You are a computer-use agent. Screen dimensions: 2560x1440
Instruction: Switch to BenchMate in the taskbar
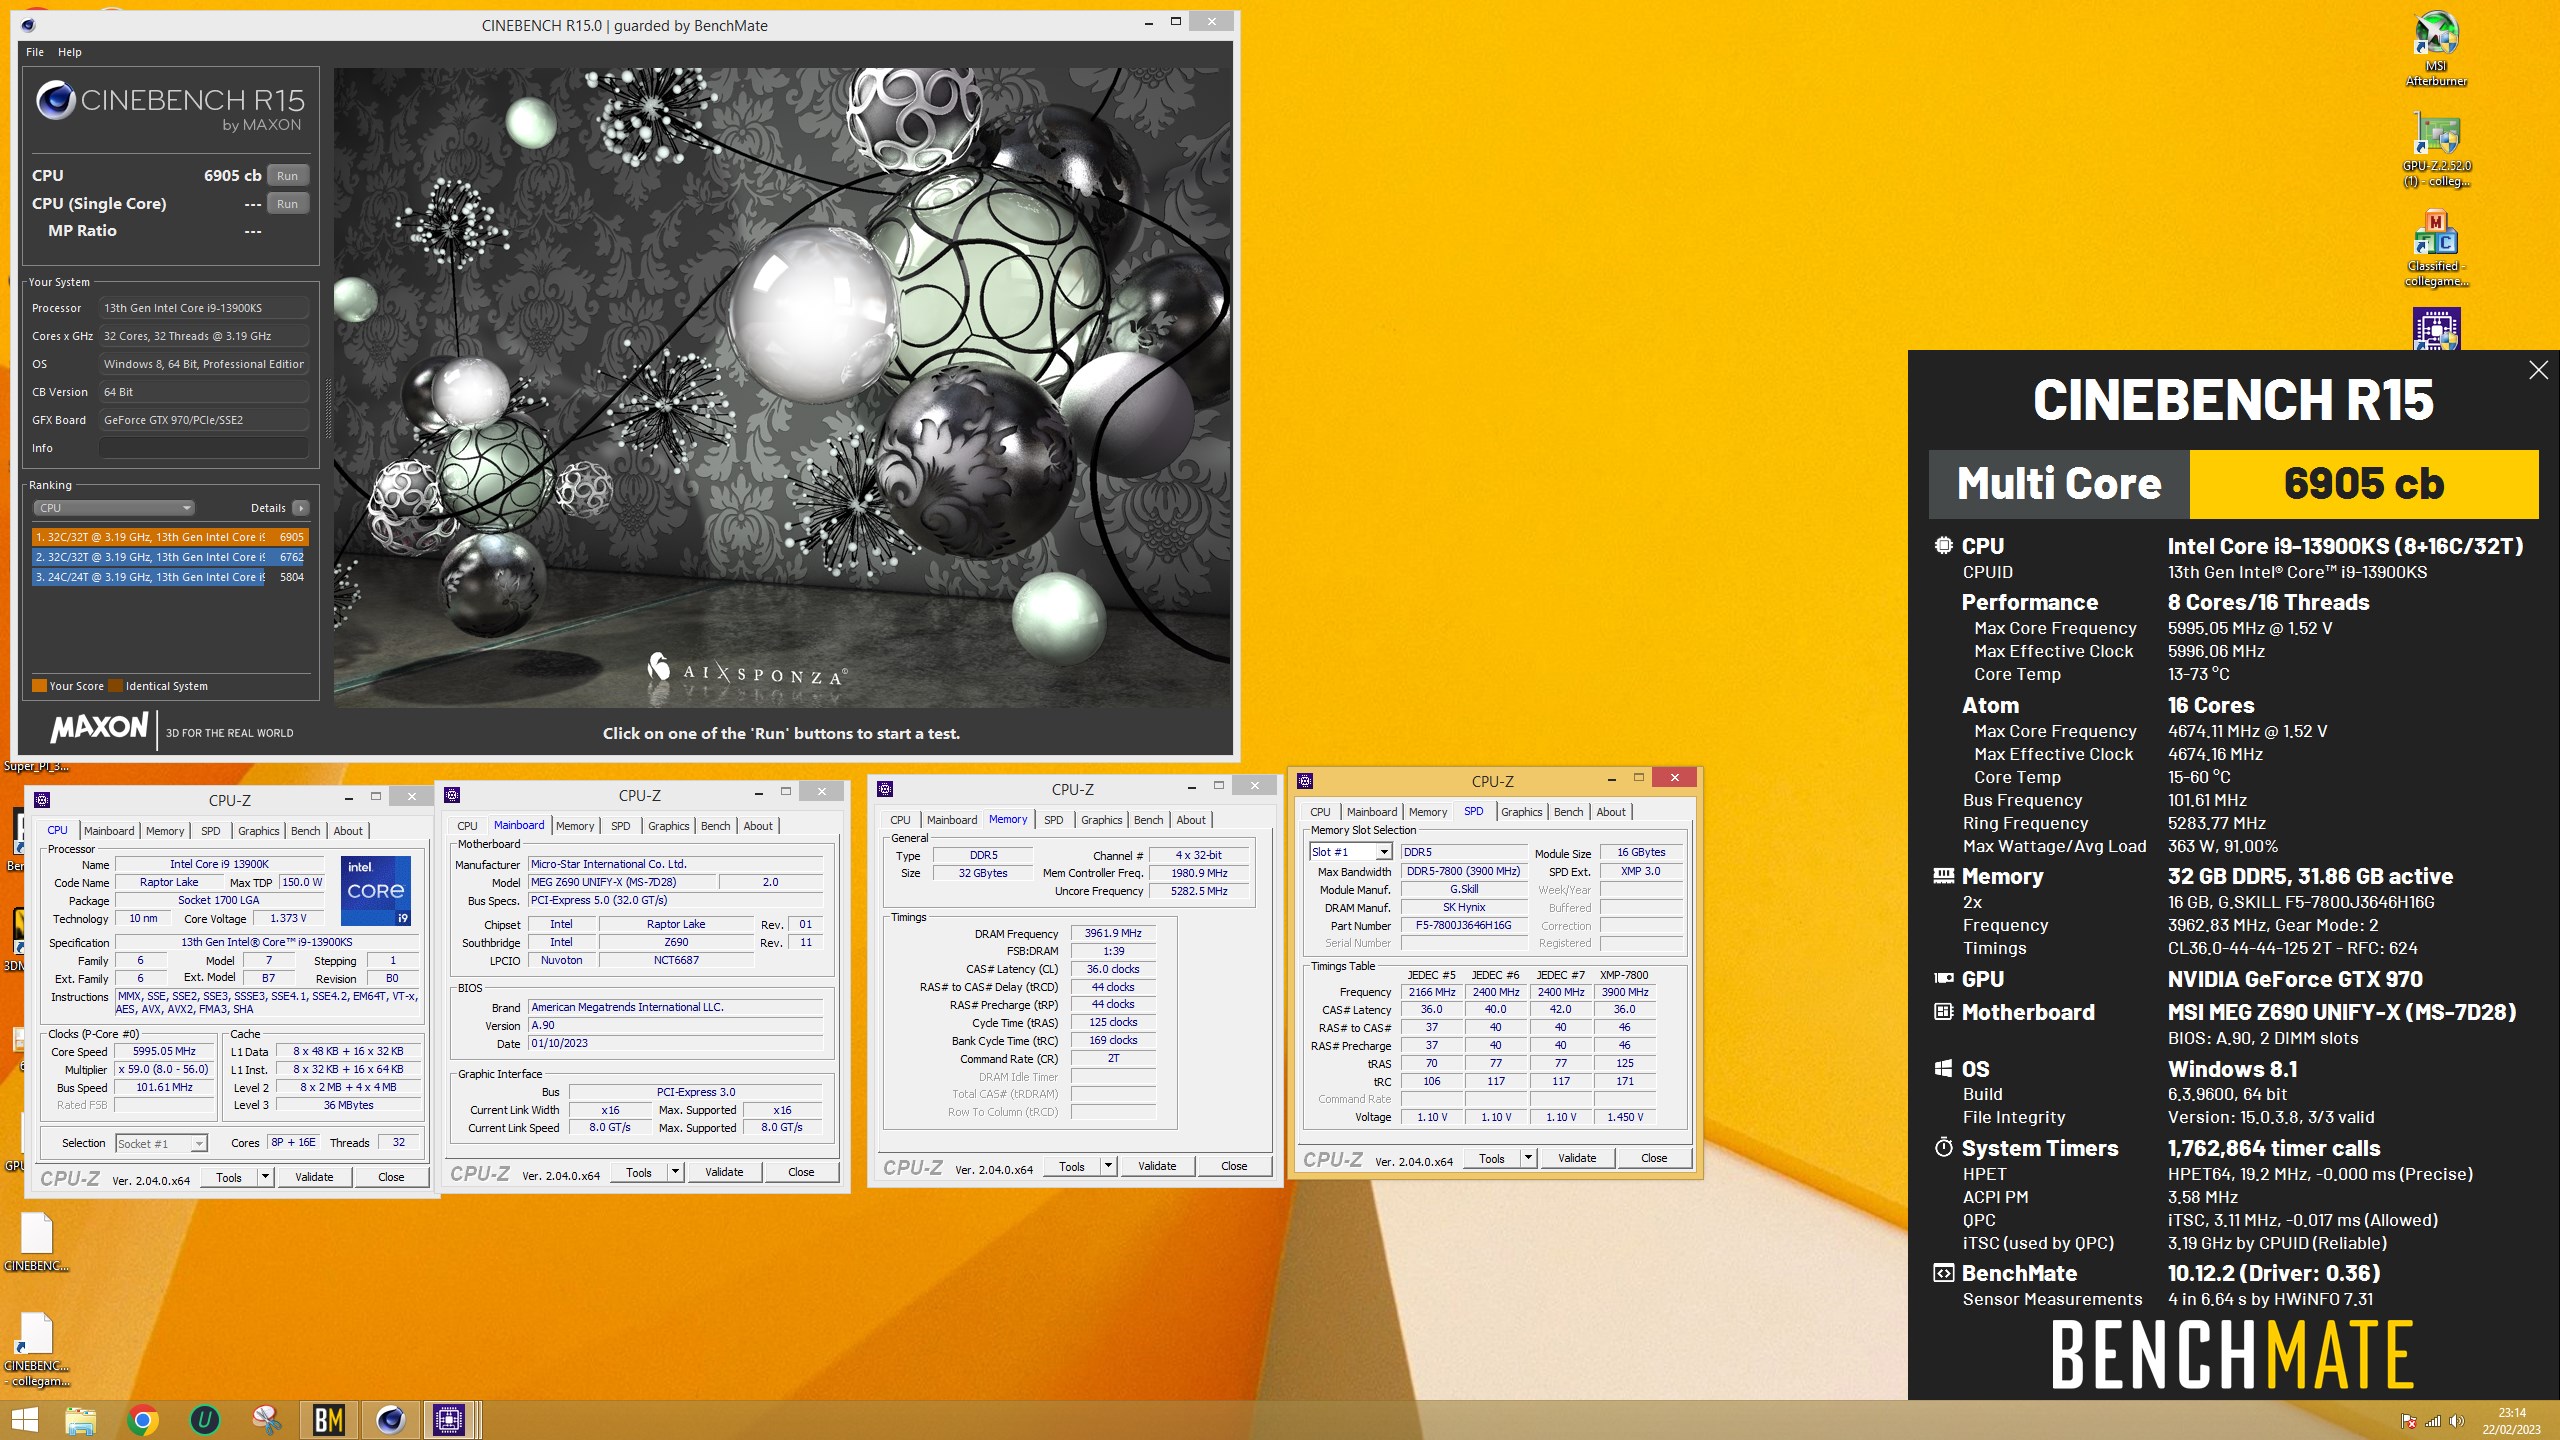tap(329, 1420)
